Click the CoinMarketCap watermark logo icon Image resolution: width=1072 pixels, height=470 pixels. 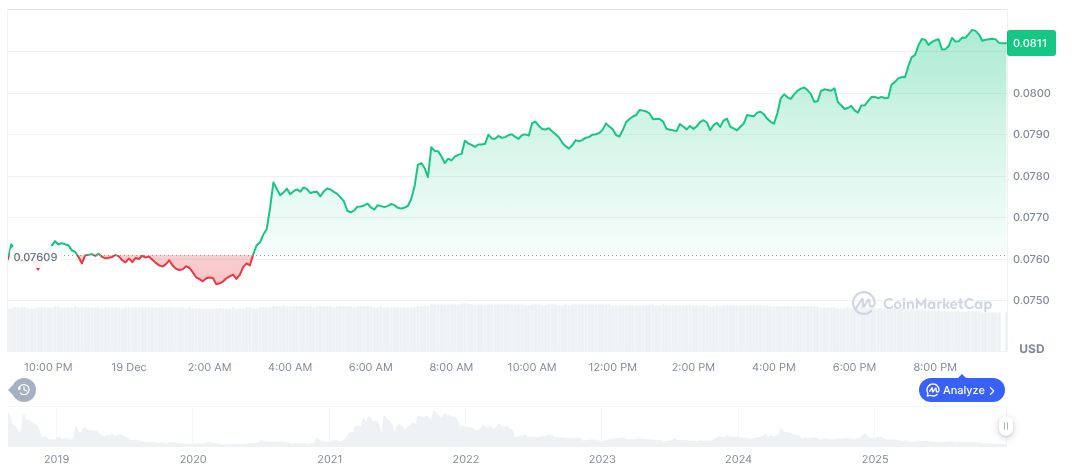point(864,303)
